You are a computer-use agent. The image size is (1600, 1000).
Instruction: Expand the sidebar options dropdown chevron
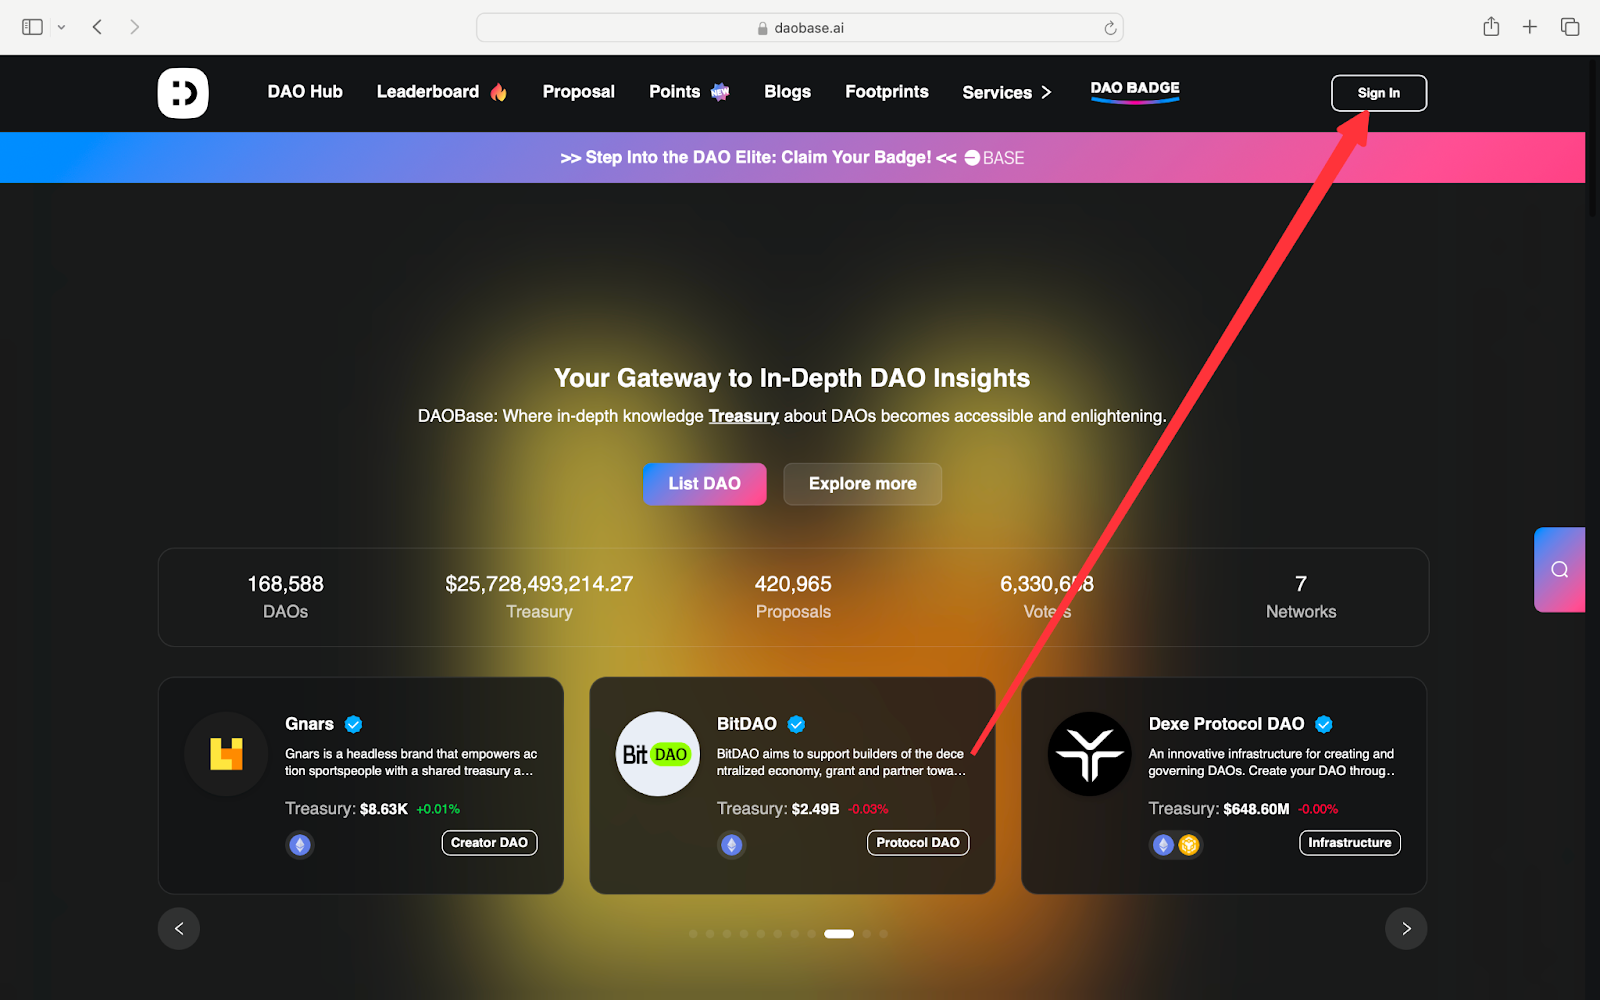click(61, 27)
